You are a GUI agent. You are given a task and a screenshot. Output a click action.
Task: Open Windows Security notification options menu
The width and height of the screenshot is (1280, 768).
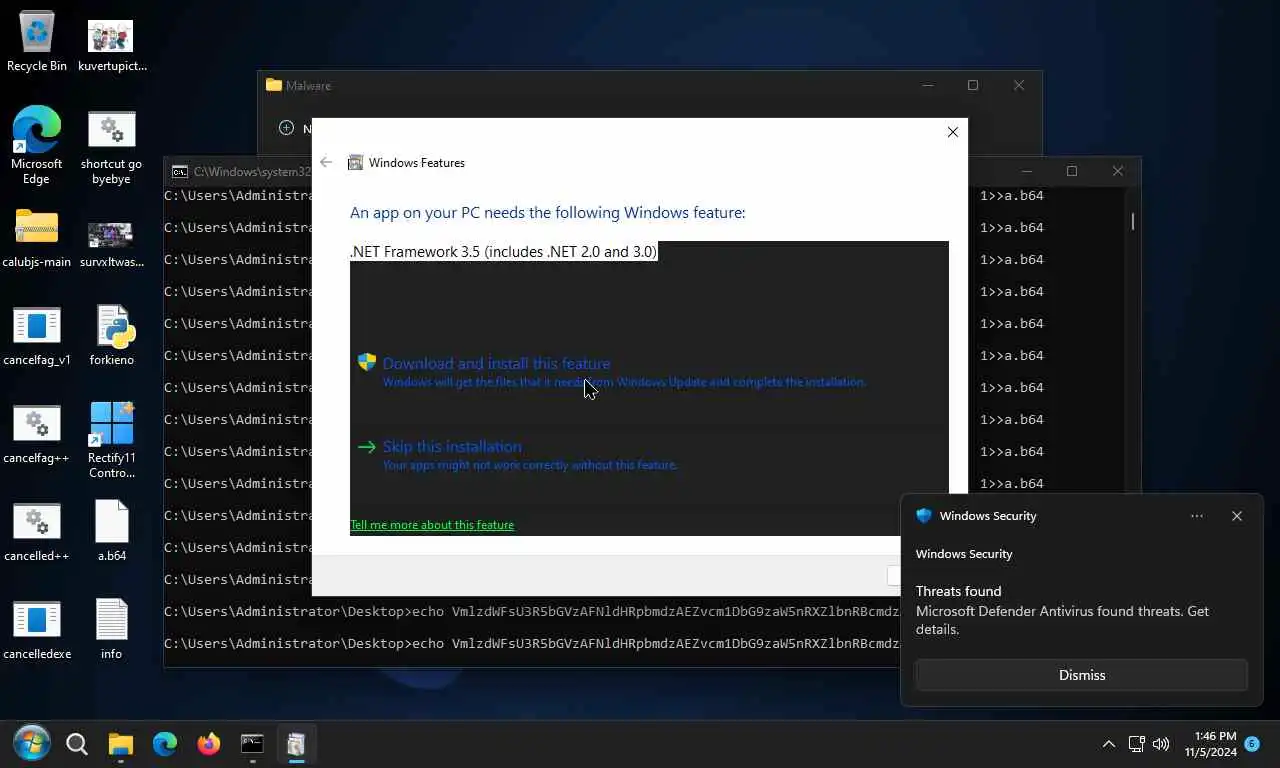(x=1197, y=516)
